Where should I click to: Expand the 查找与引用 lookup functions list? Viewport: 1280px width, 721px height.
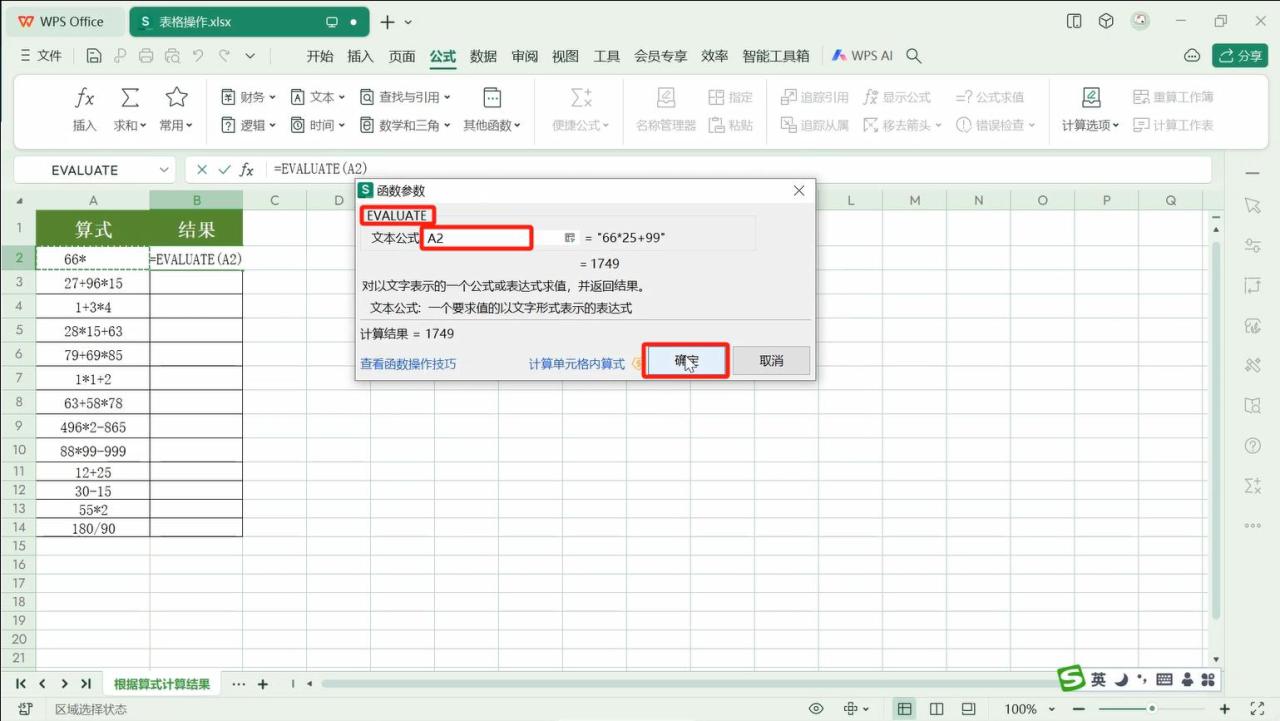[406, 97]
